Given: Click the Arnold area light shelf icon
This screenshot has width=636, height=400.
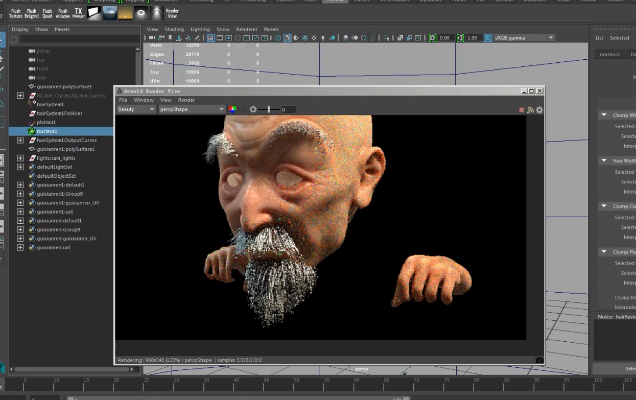Looking at the screenshot, I should (x=93, y=13).
